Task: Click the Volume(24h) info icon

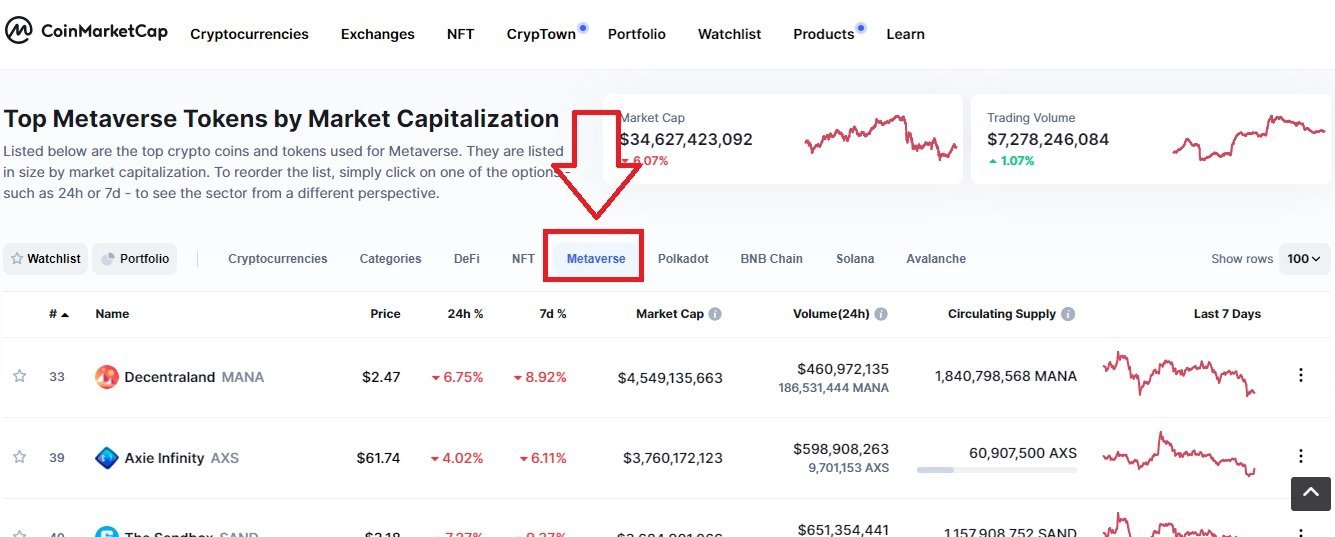Action: pyautogui.click(x=881, y=314)
